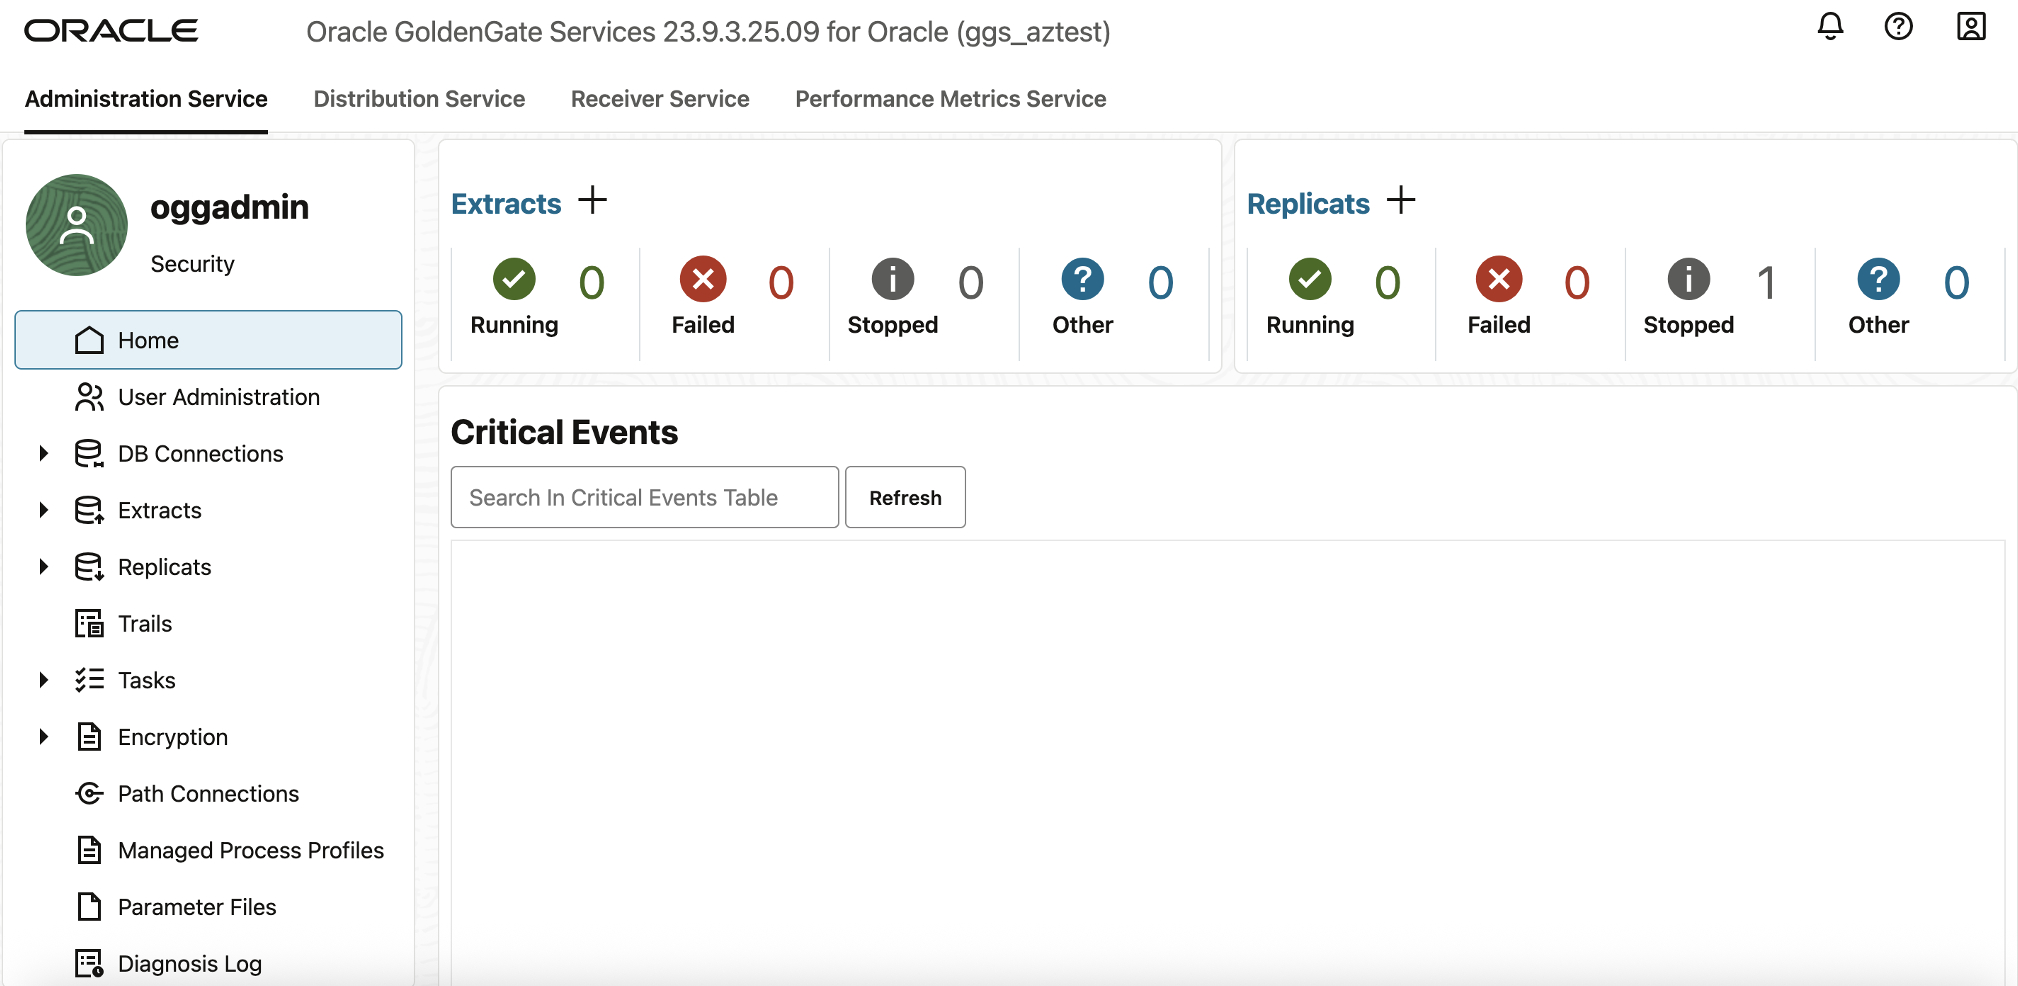
Task: Click the notifications bell icon
Action: tap(1830, 27)
